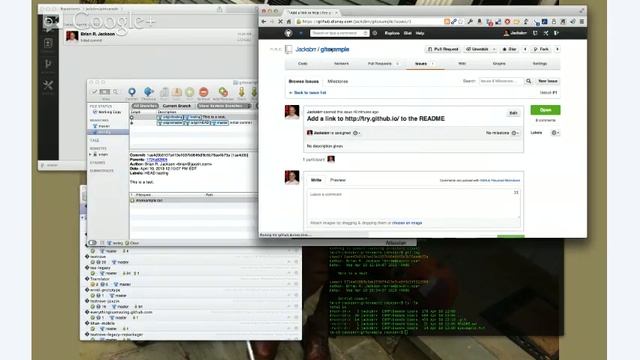Click the Fetch arrow icon in SourceTree toolbar
Image resolution: width=640 pixels, height=360 pixels.
click(242, 92)
